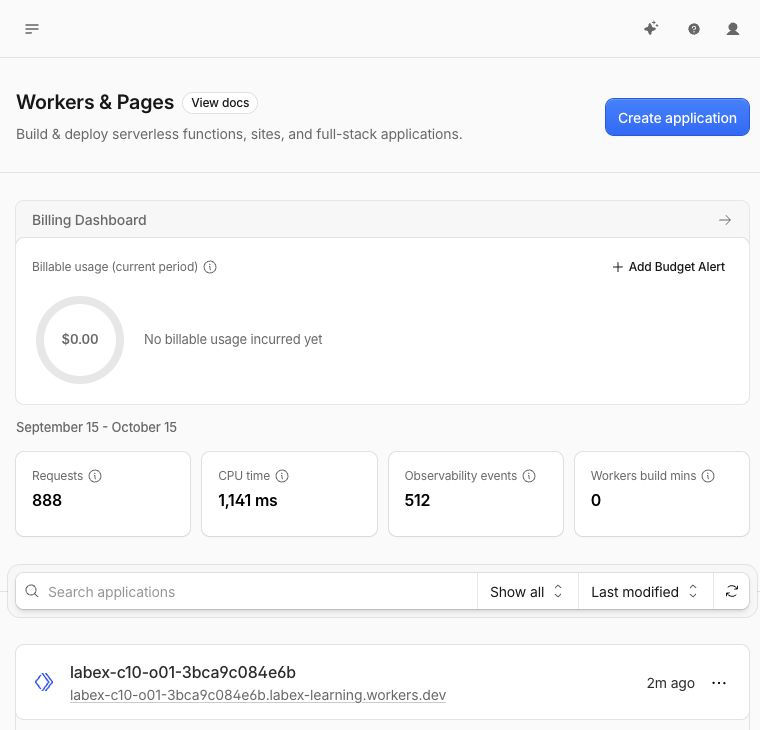Open the labex-c10-o01-3bca9c084e6b application name
The height and width of the screenshot is (730, 760).
(x=183, y=672)
